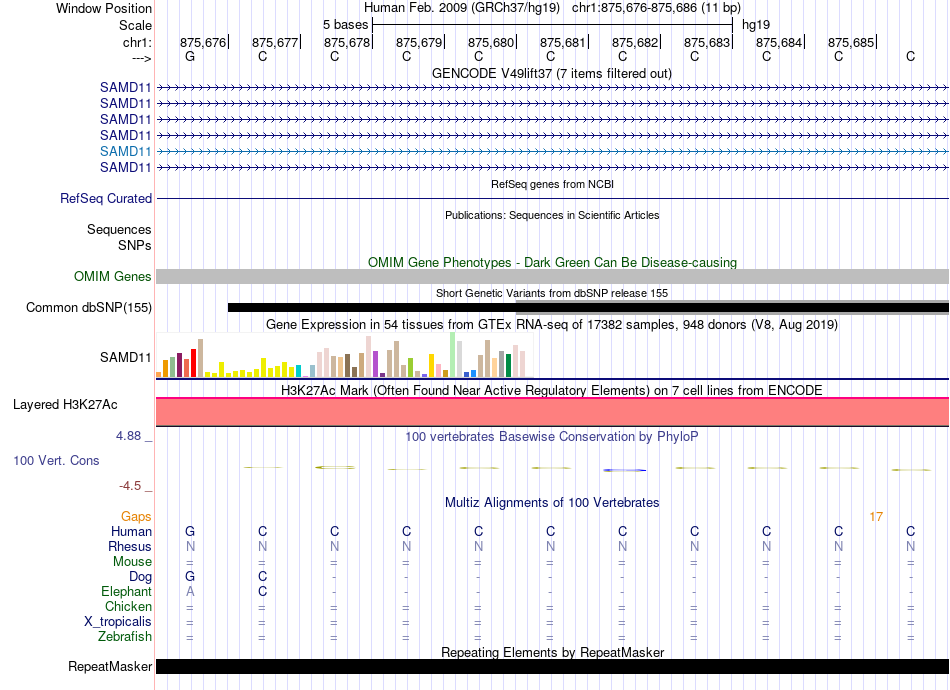Click the -4.5 conservation axis minimum
This screenshot has width=950, height=690.
click(x=130, y=486)
